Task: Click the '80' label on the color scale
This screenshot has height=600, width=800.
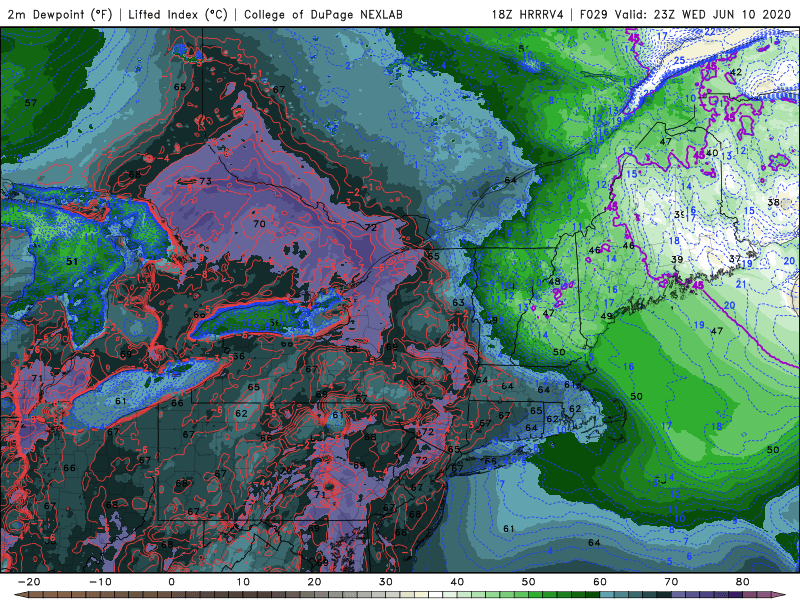Action: click(743, 582)
